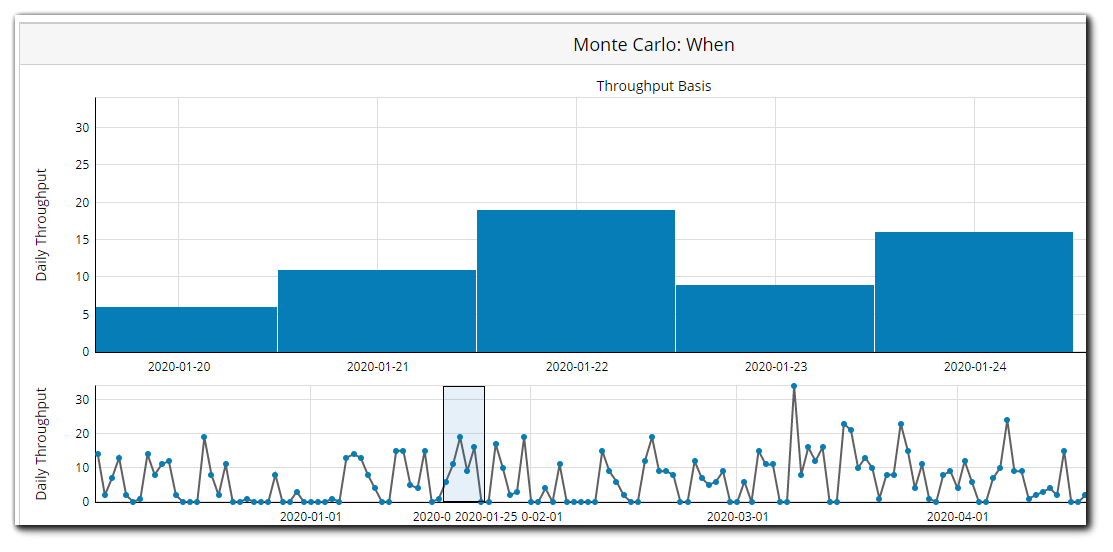Click the tallest bar for 2020-01-22

point(576,281)
